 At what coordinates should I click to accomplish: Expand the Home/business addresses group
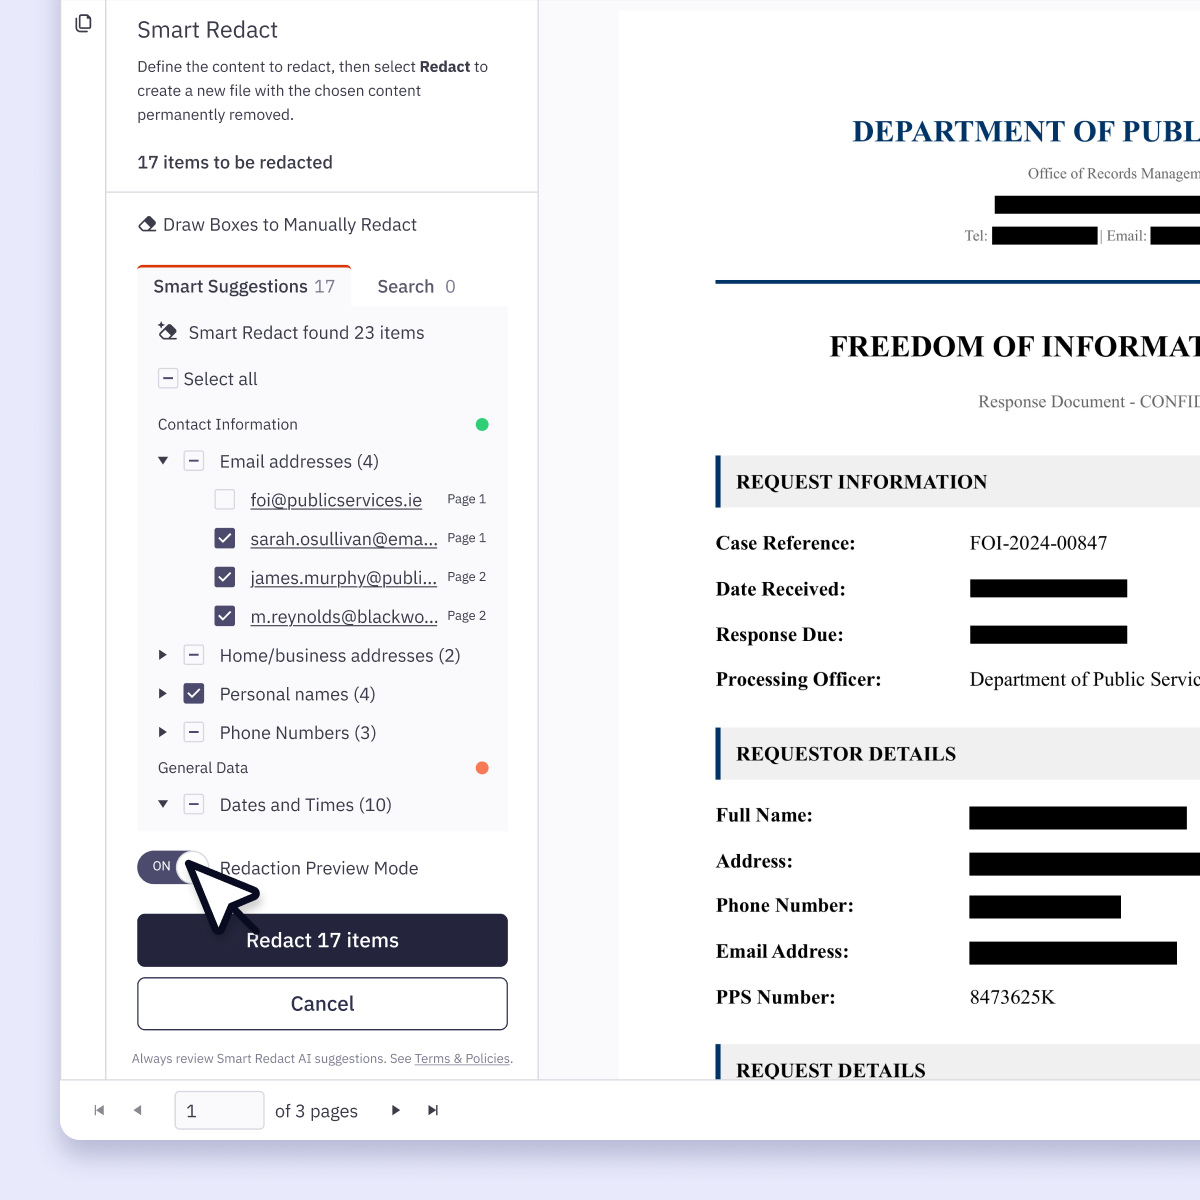pos(163,655)
